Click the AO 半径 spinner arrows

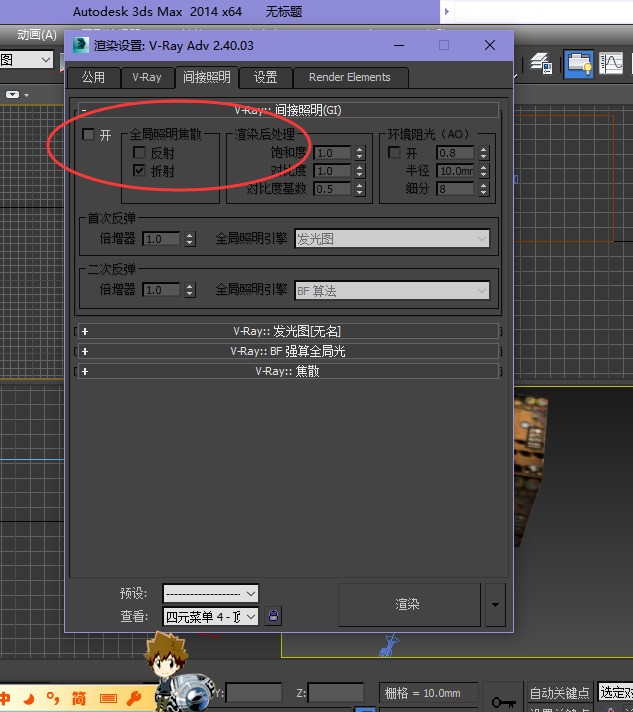[x=484, y=171]
